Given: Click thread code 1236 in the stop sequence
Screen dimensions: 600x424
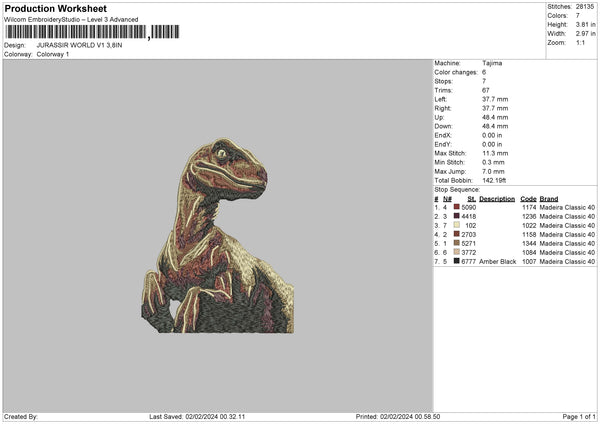Looking at the screenshot, I should pos(529,217).
